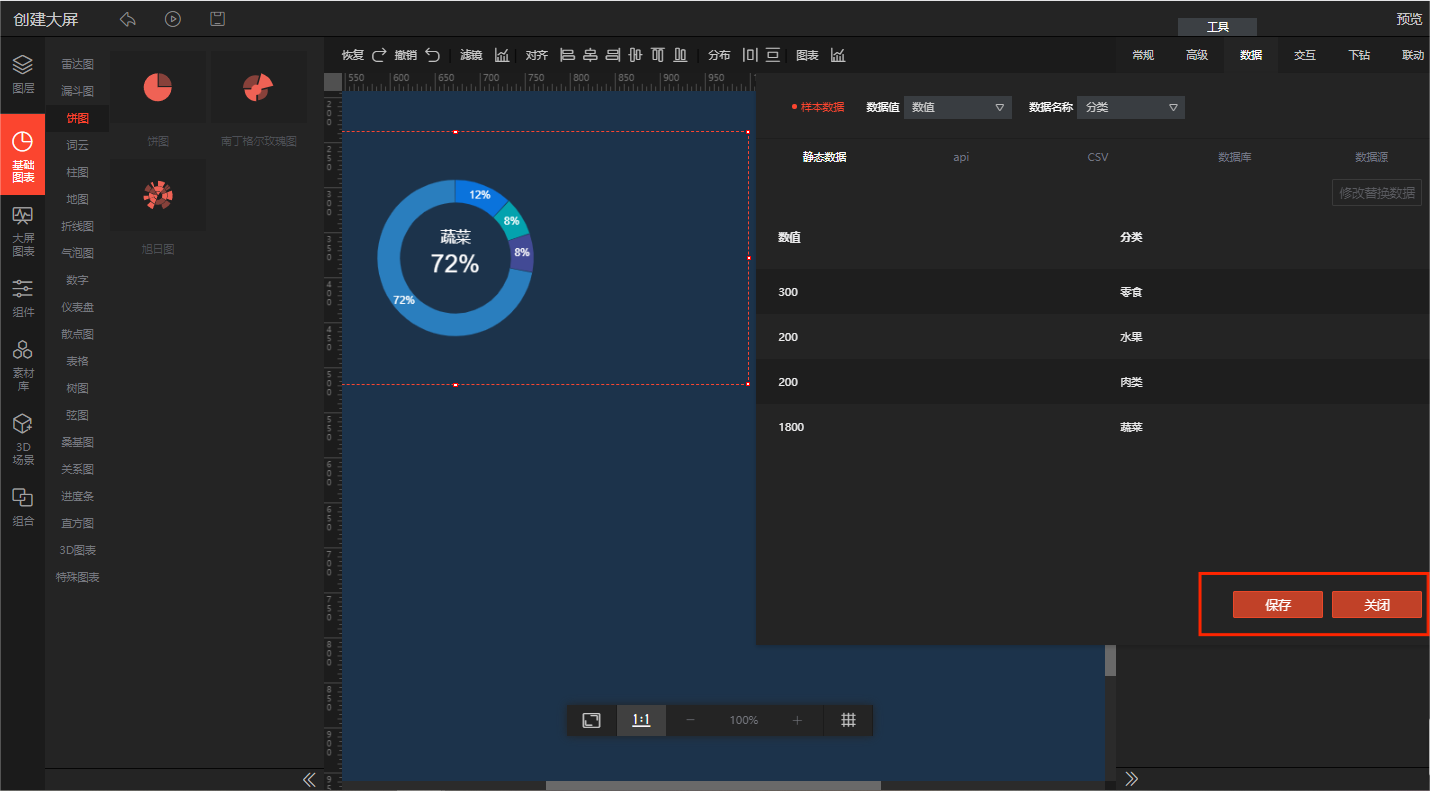Image resolution: width=1430 pixels, height=791 pixels.
Task: Choose the 饼图 pie chart thumbnail
Action: pyautogui.click(x=158, y=88)
